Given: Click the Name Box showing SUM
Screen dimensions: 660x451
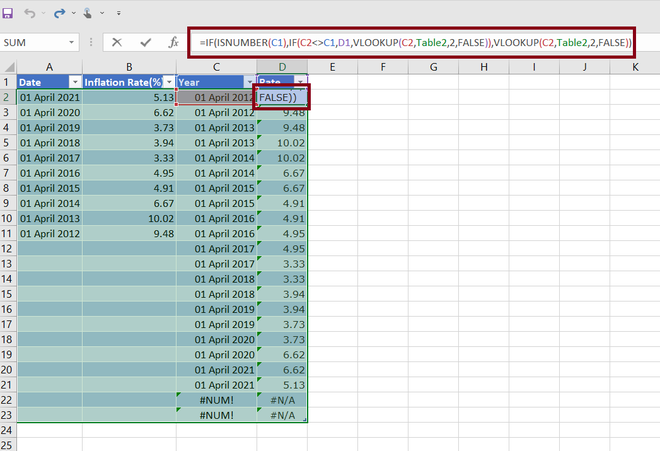Looking at the screenshot, I should (x=34, y=43).
